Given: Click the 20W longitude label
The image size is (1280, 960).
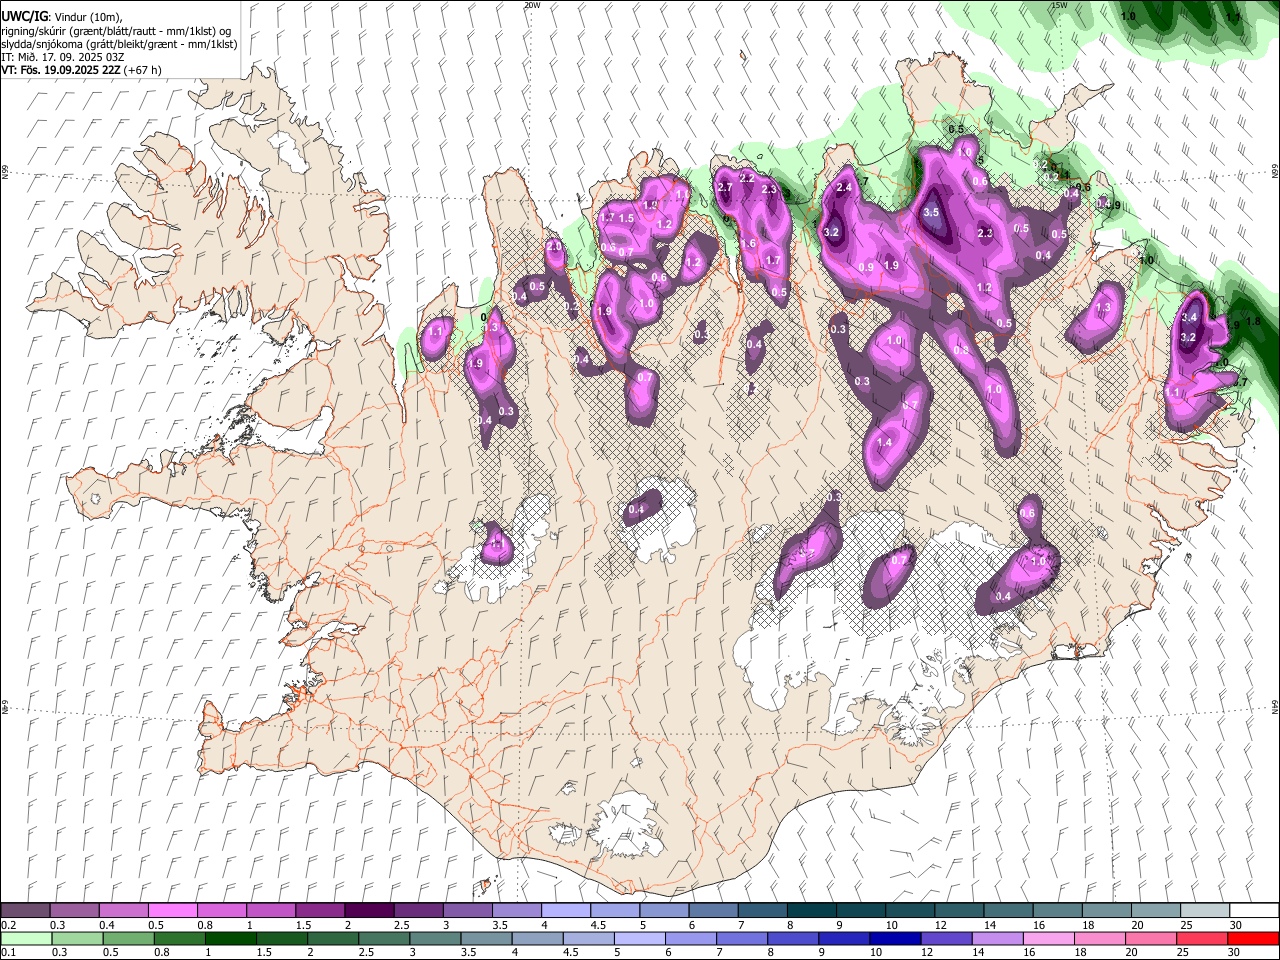Looking at the screenshot, I should click(532, 5).
